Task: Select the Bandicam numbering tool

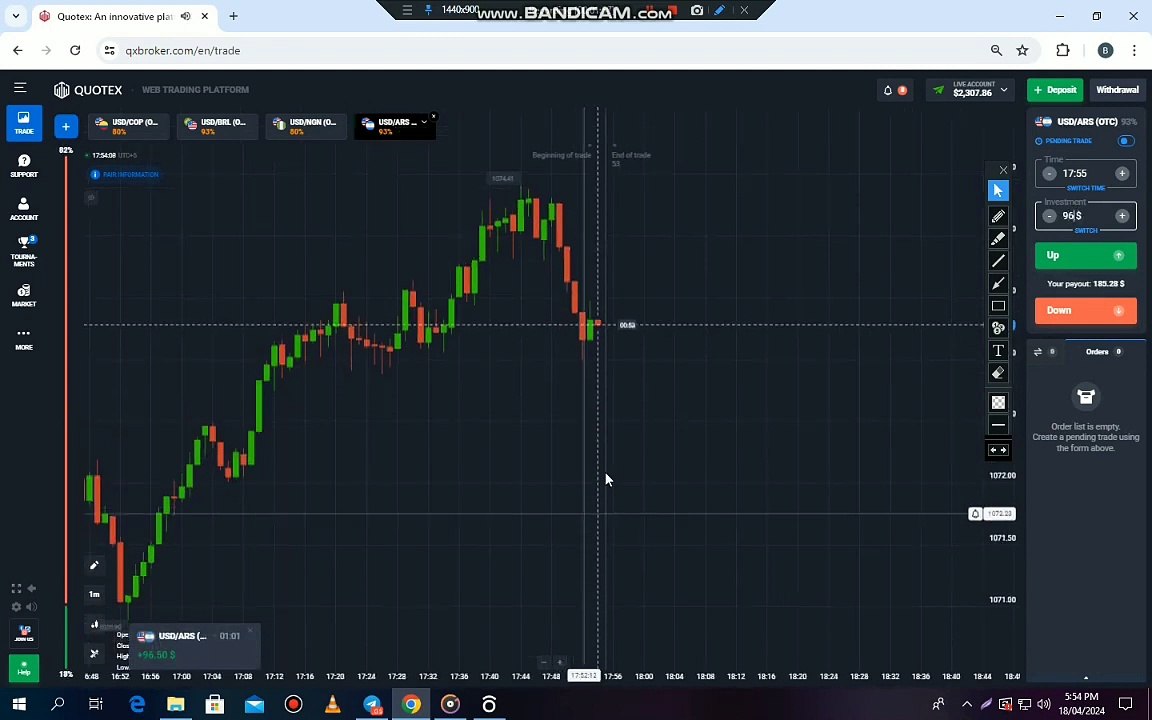Action: (998, 328)
